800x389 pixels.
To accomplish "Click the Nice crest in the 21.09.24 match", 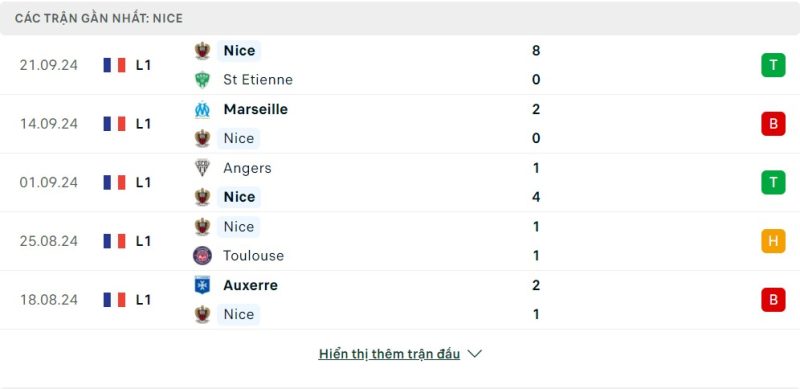I will pos(203,51).
